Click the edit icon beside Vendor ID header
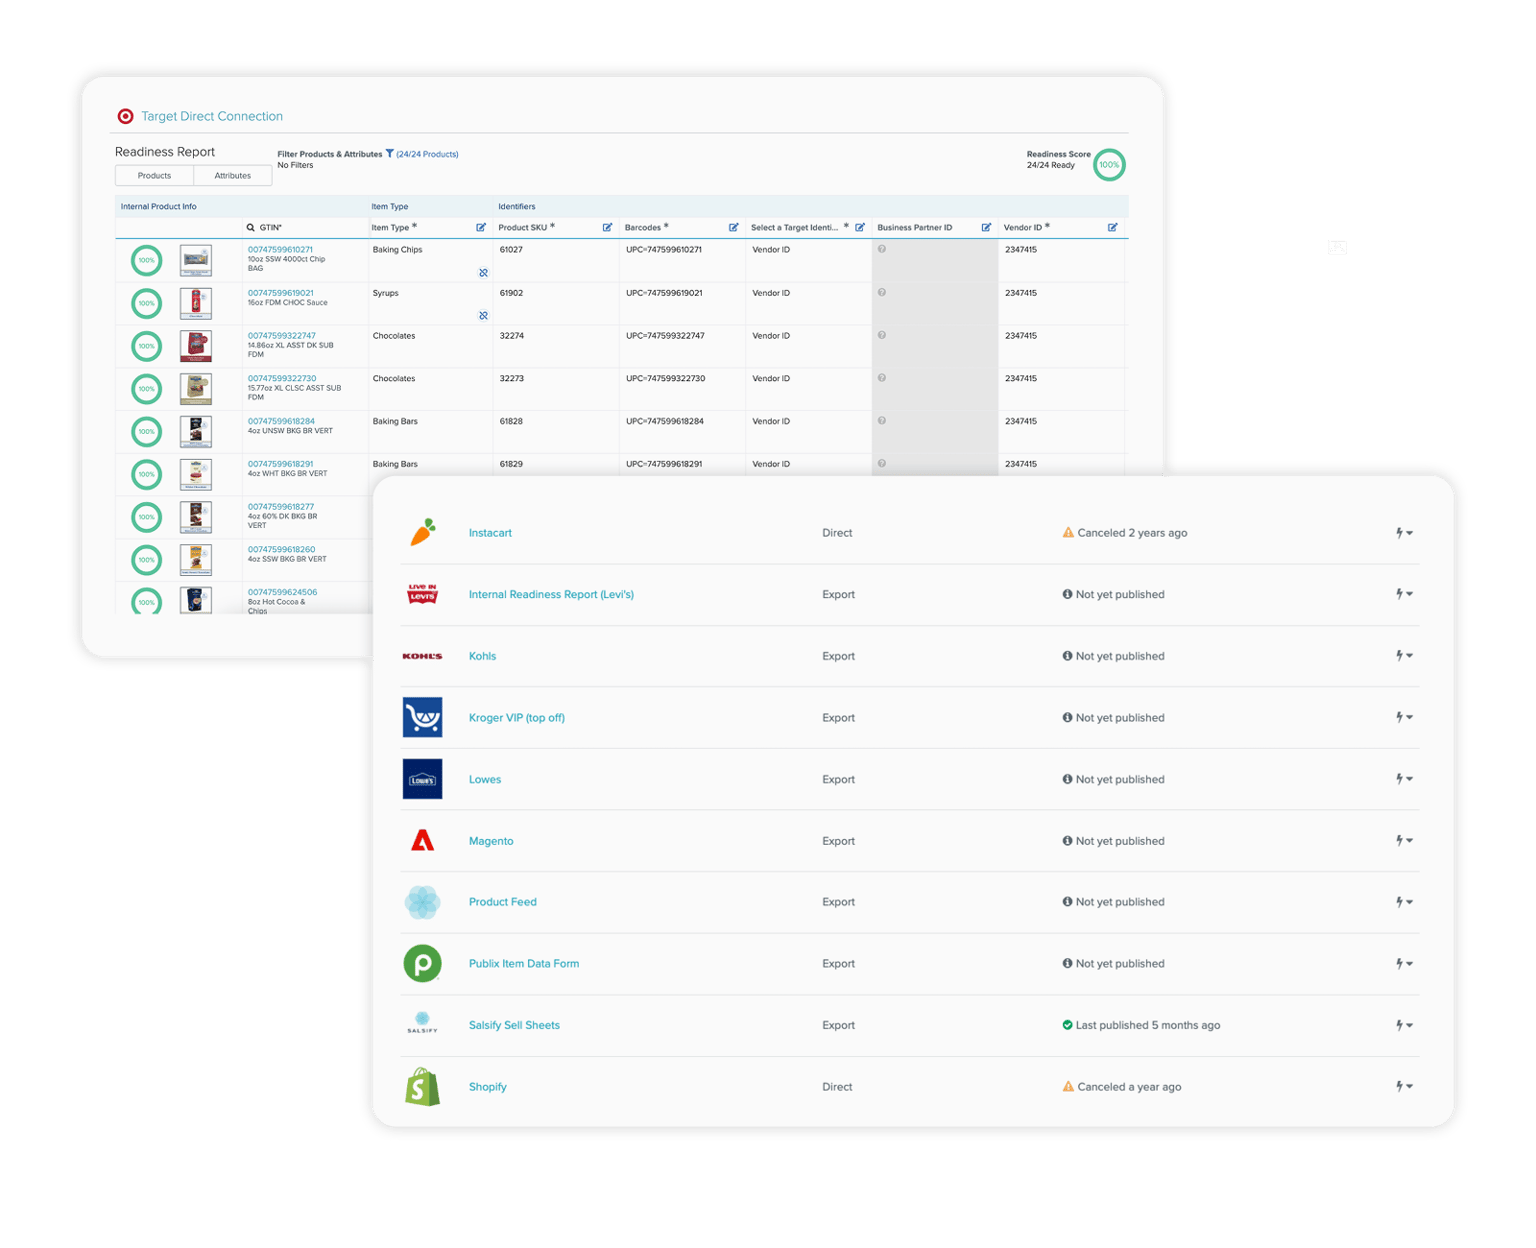Viewport: 1536px width, 1248px height. (x=1112, y=227)
